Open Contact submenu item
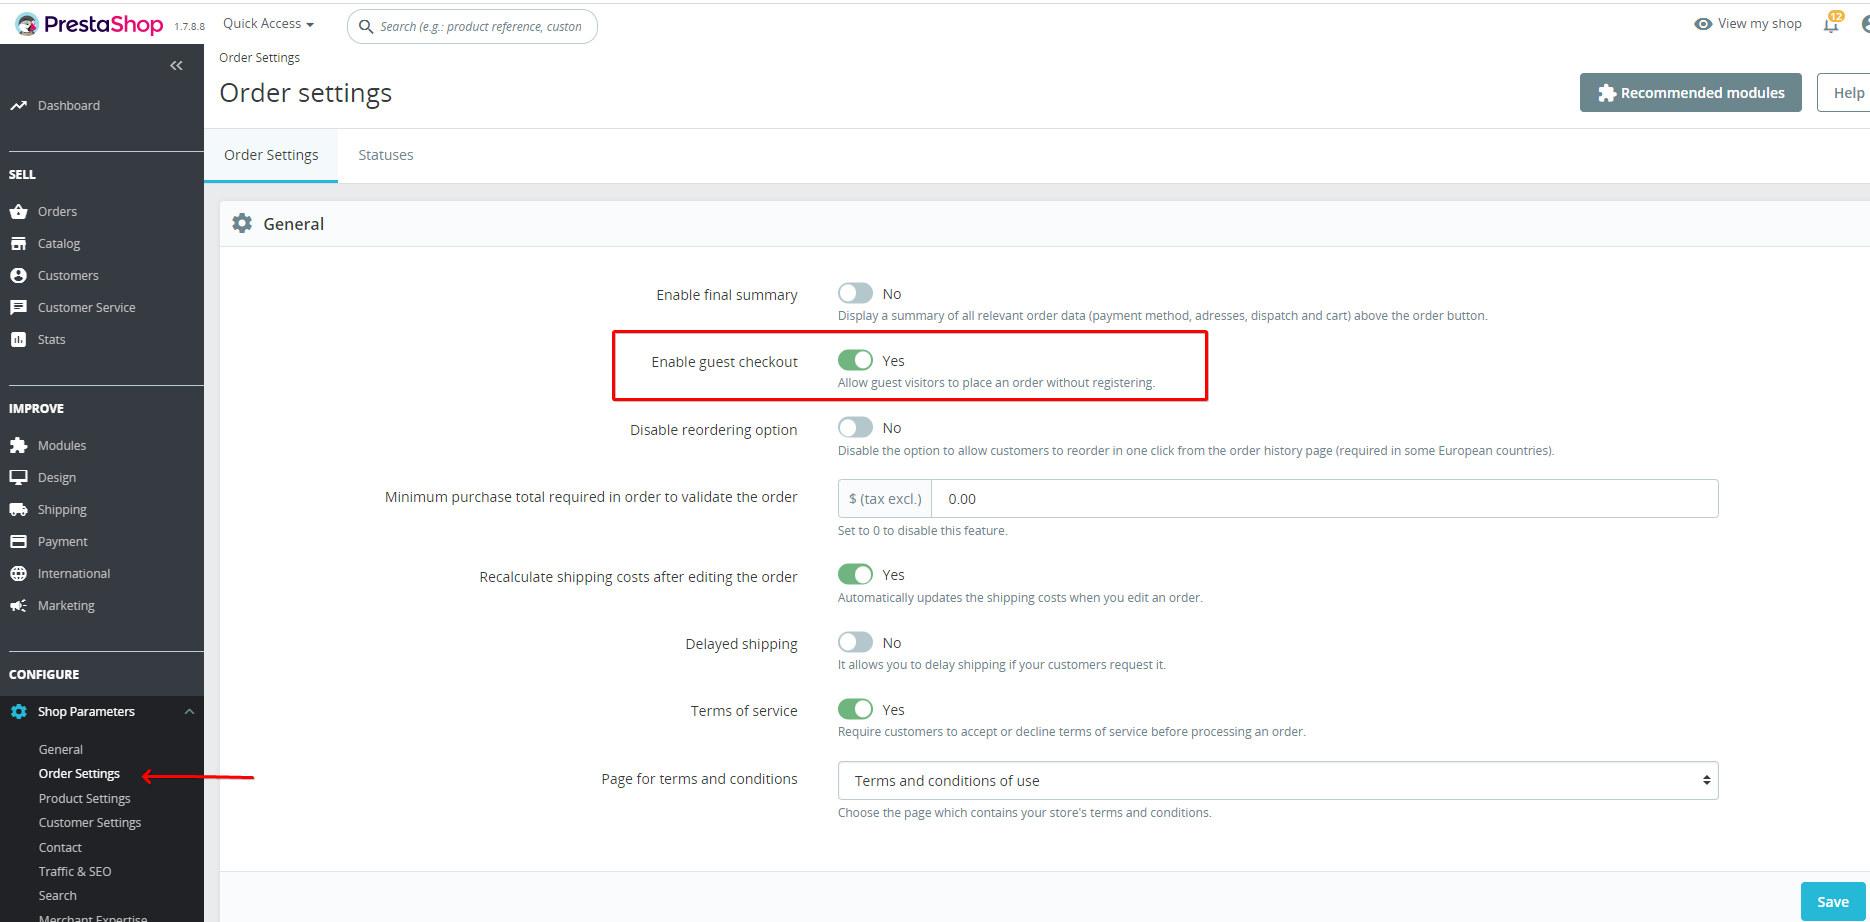 (60, 847)
